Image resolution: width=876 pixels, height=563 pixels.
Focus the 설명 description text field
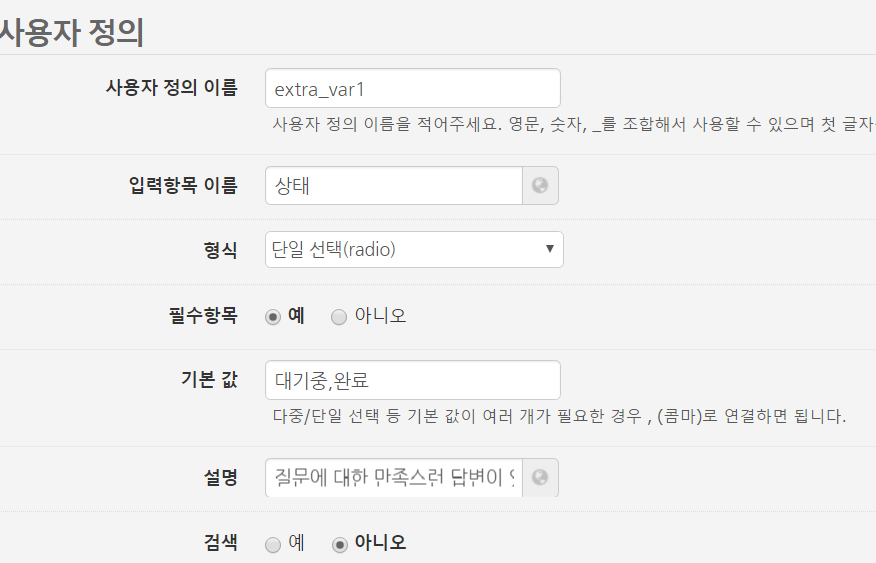click(x=394, y=478)
